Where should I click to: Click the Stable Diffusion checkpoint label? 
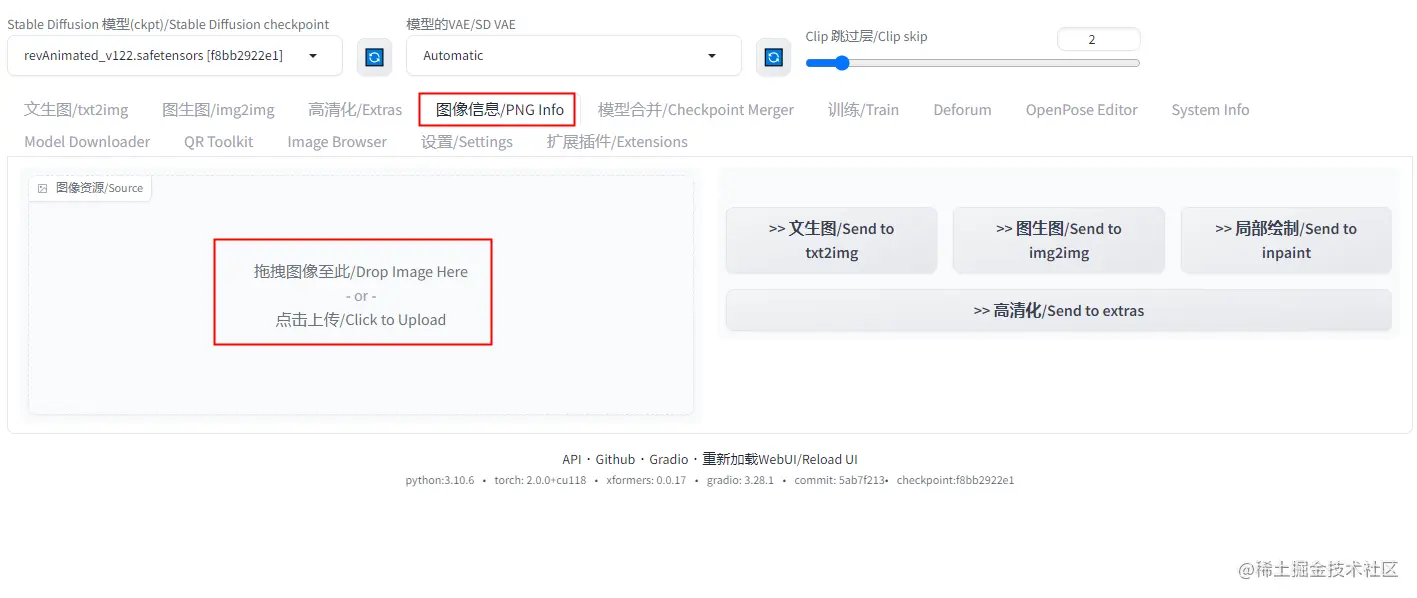coord(168,24)
